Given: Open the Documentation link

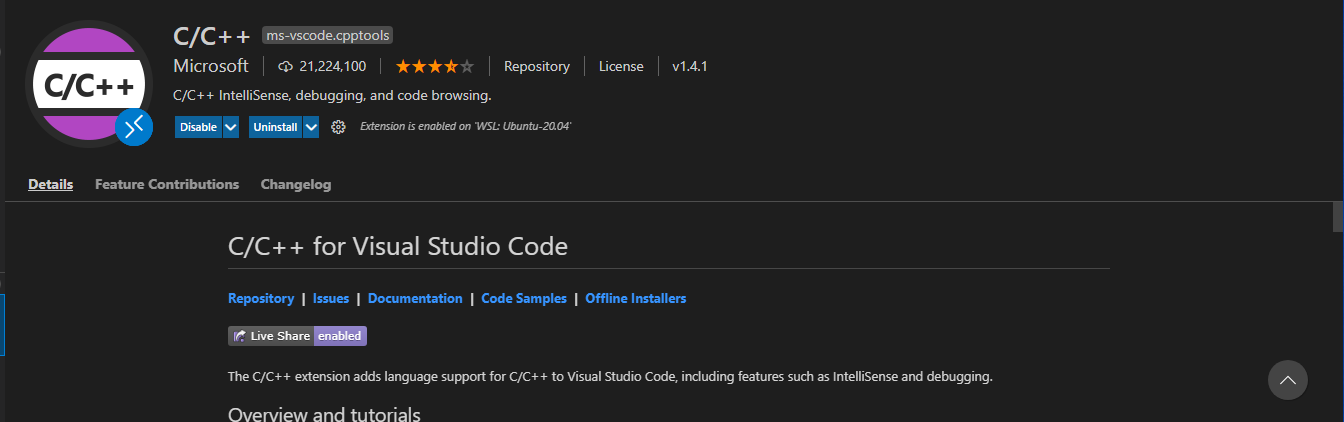Looking at the screenshot, I should [415, 298].
